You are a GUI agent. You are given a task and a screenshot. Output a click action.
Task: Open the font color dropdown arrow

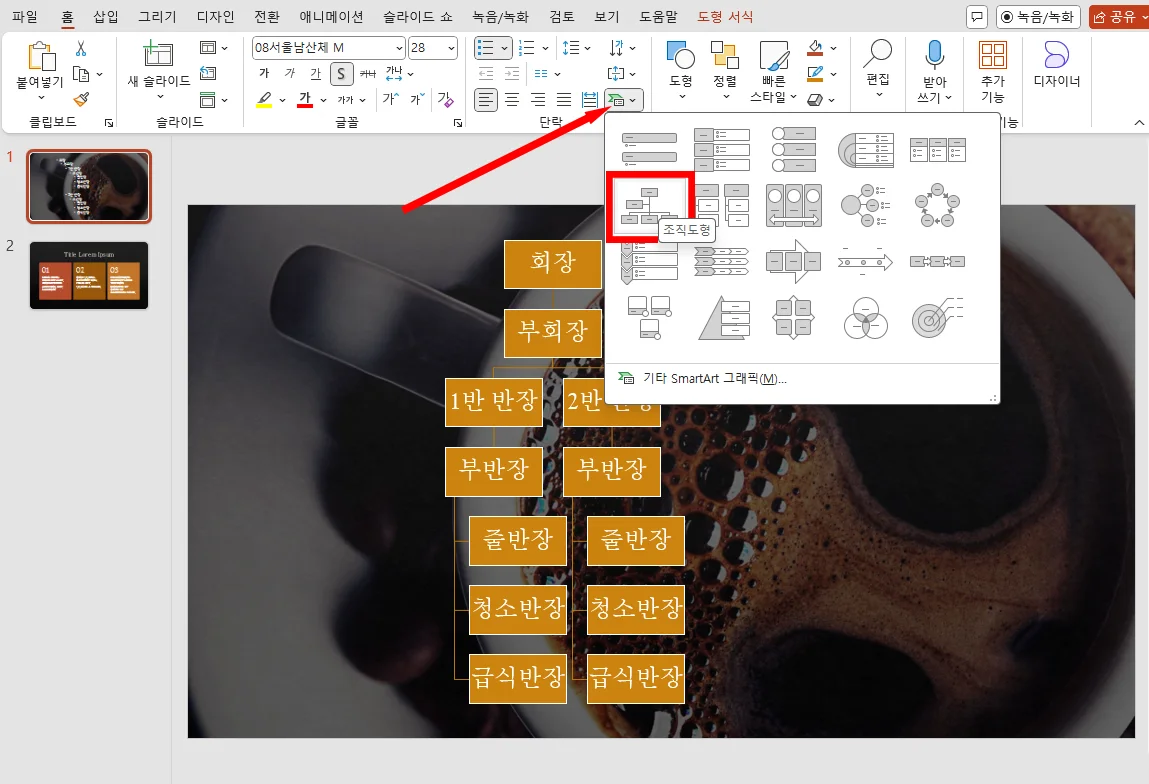pos(322,100)
